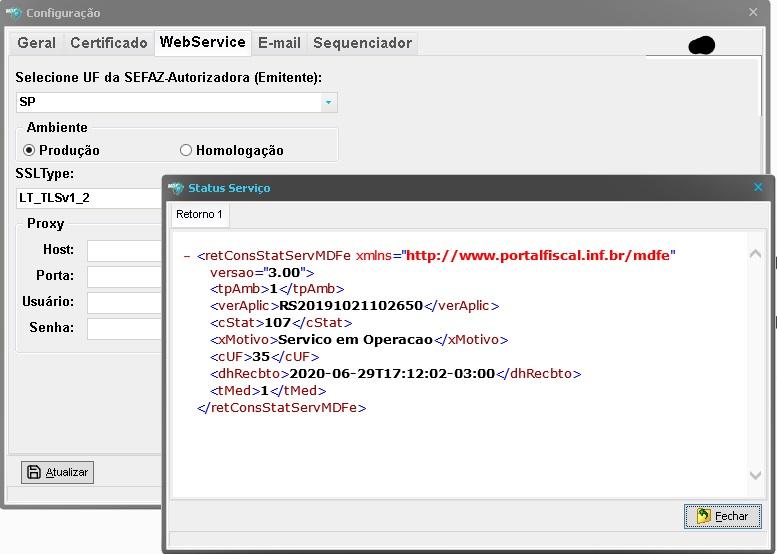The height and width of the screenshot is (554, 777).
Task: Click the floppy disk icon on Atualizar
Action: (34, 472)
